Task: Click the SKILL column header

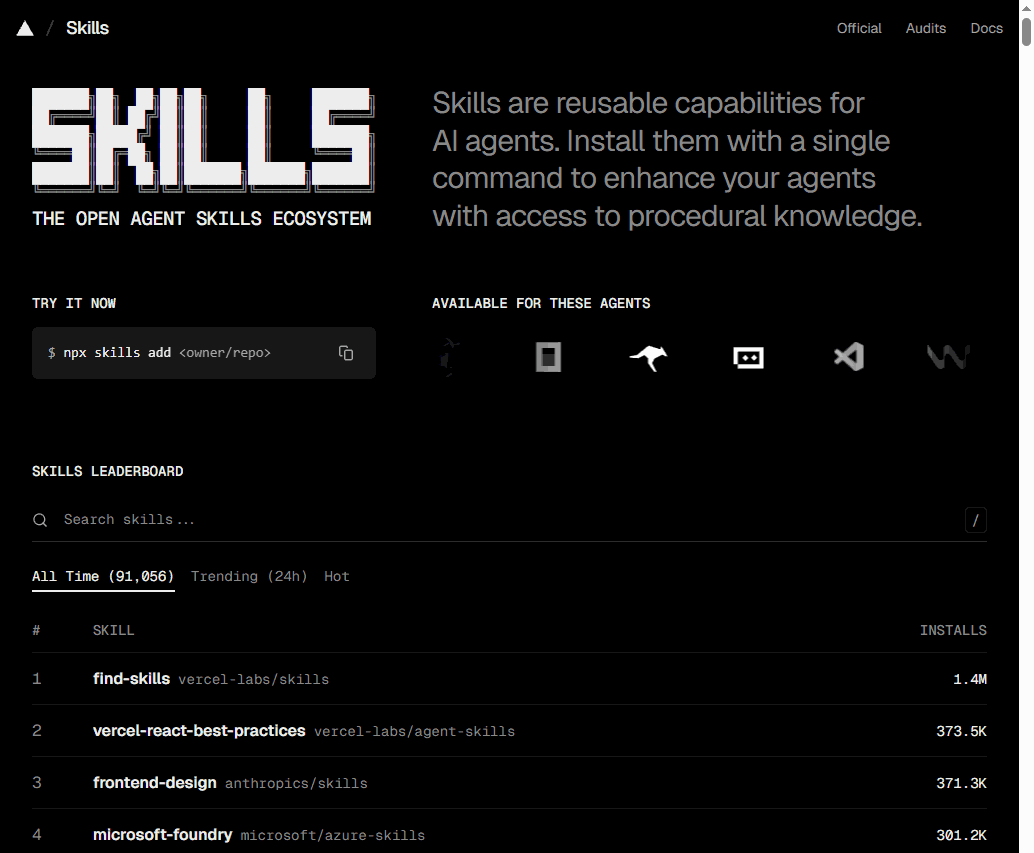Action: (x=113, y=631)
